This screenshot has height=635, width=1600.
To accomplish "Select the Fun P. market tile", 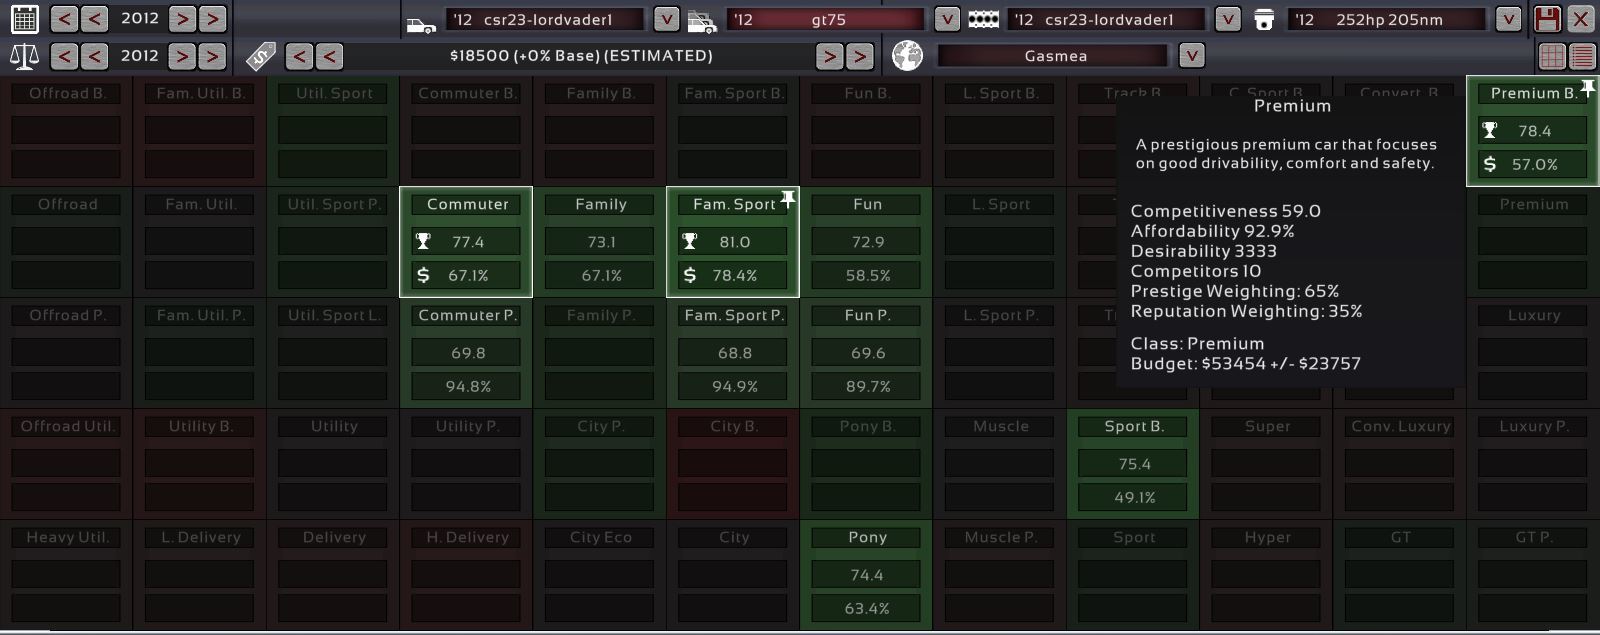I will pyautogui.click(x=867, y=353).
